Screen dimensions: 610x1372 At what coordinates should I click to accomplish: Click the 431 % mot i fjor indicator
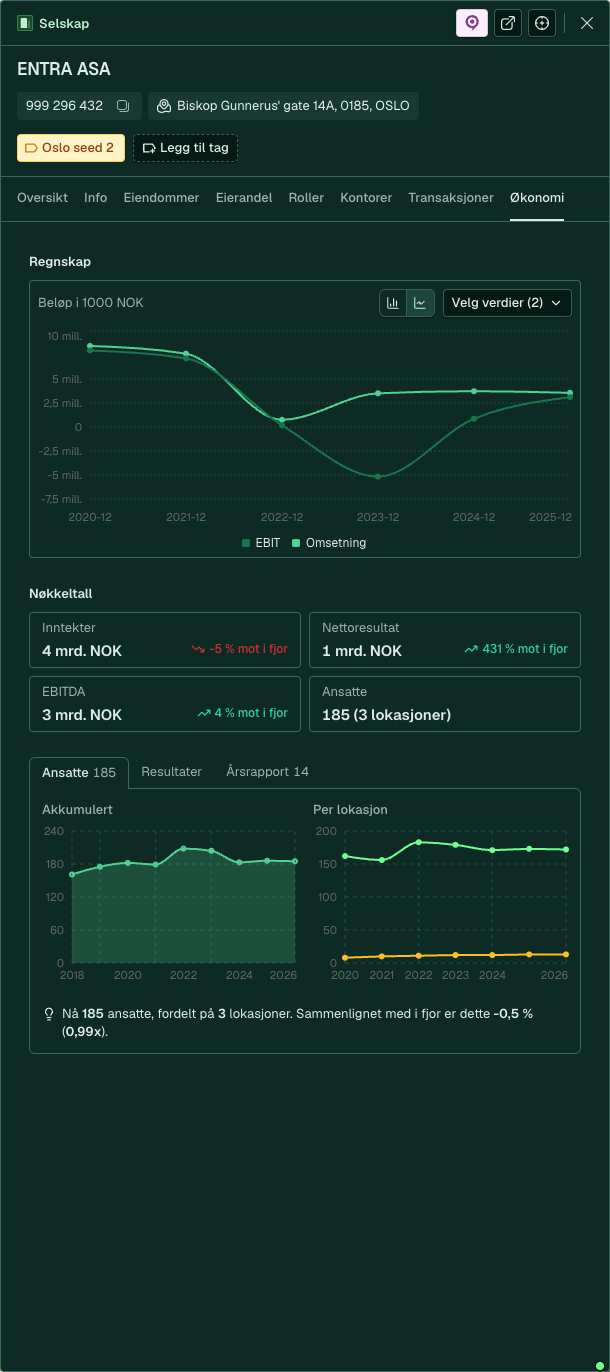[516, 649]
